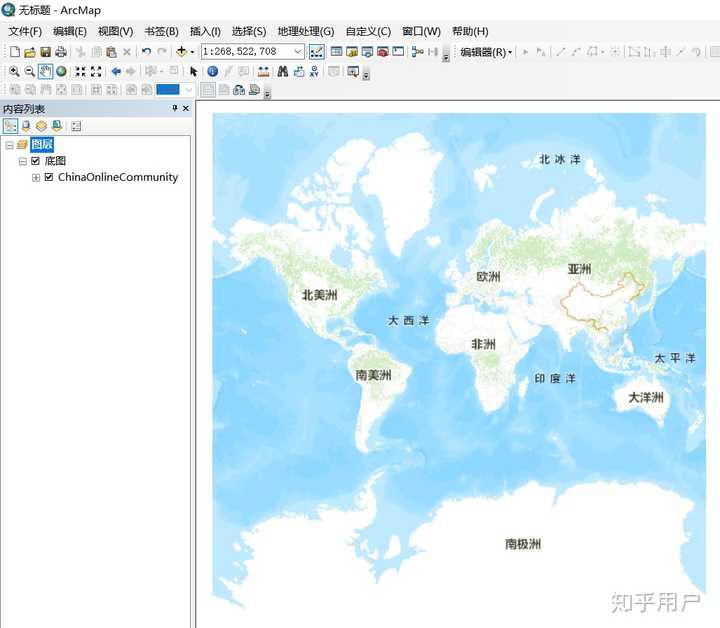
Task: Open the Create Viewer Window tool
Action: [353, 72]
